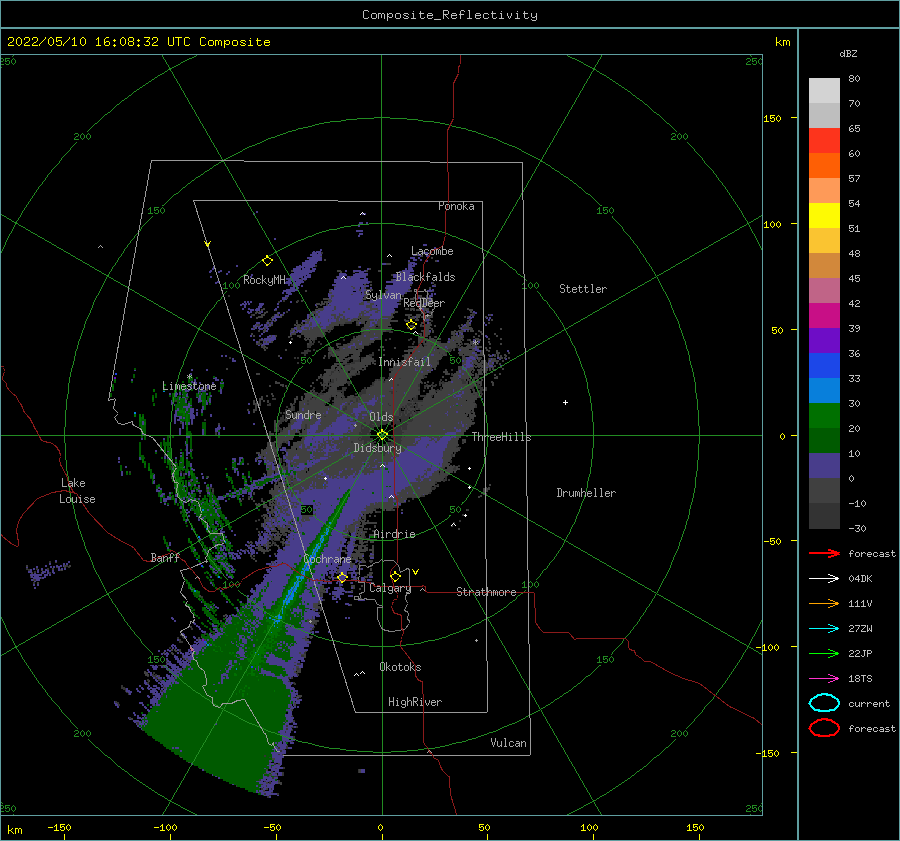Click the cyan current ellipse legend icon
The height and width of the screenshot is (841, 900).
pos(824,703)
